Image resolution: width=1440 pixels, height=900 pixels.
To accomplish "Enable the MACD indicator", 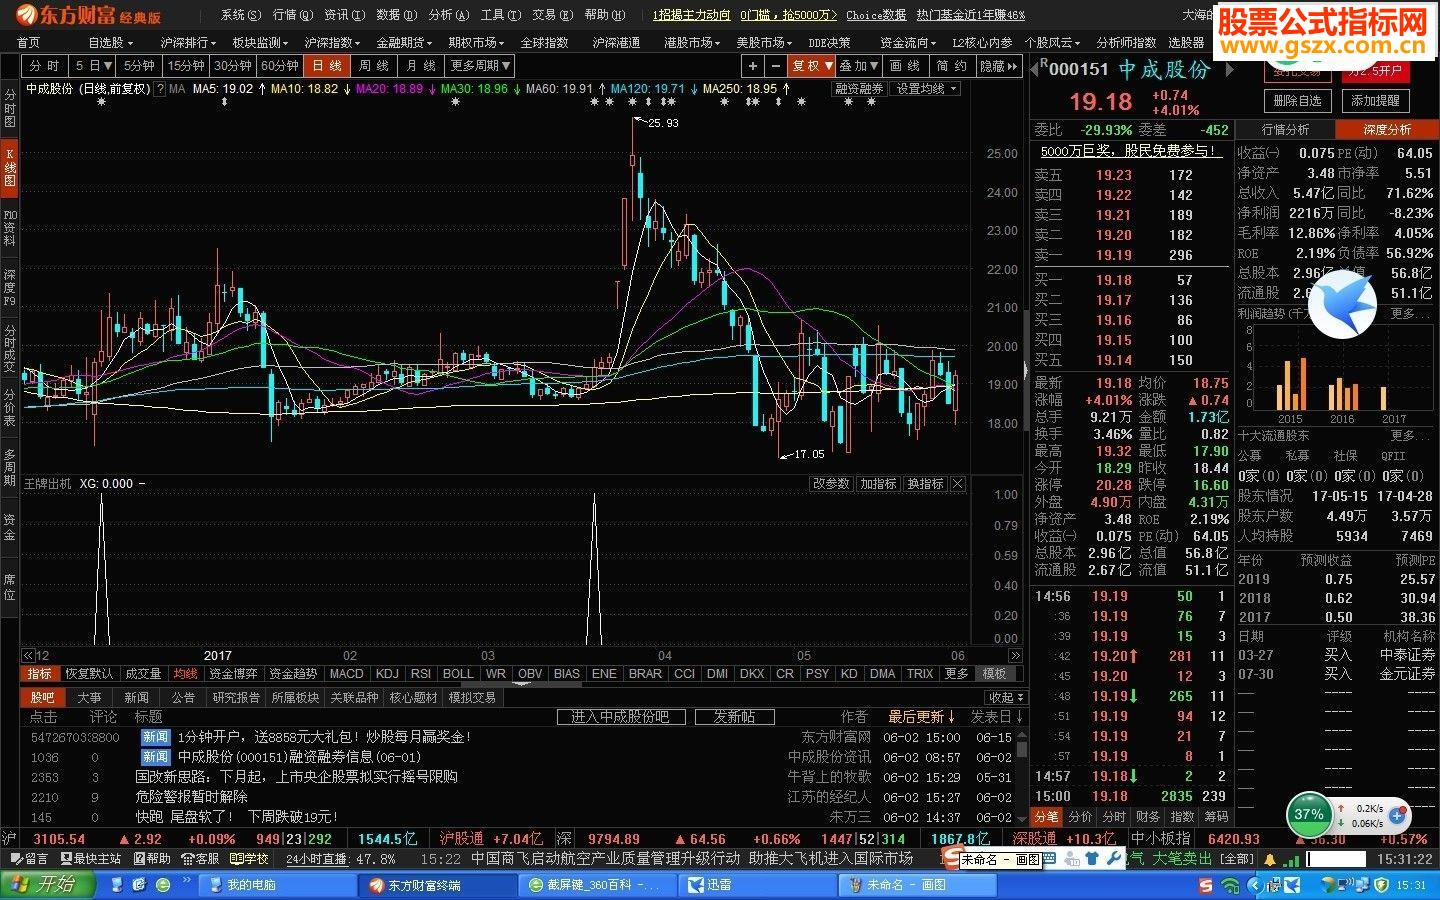I will pyautogui.click(x=346, y=674).
